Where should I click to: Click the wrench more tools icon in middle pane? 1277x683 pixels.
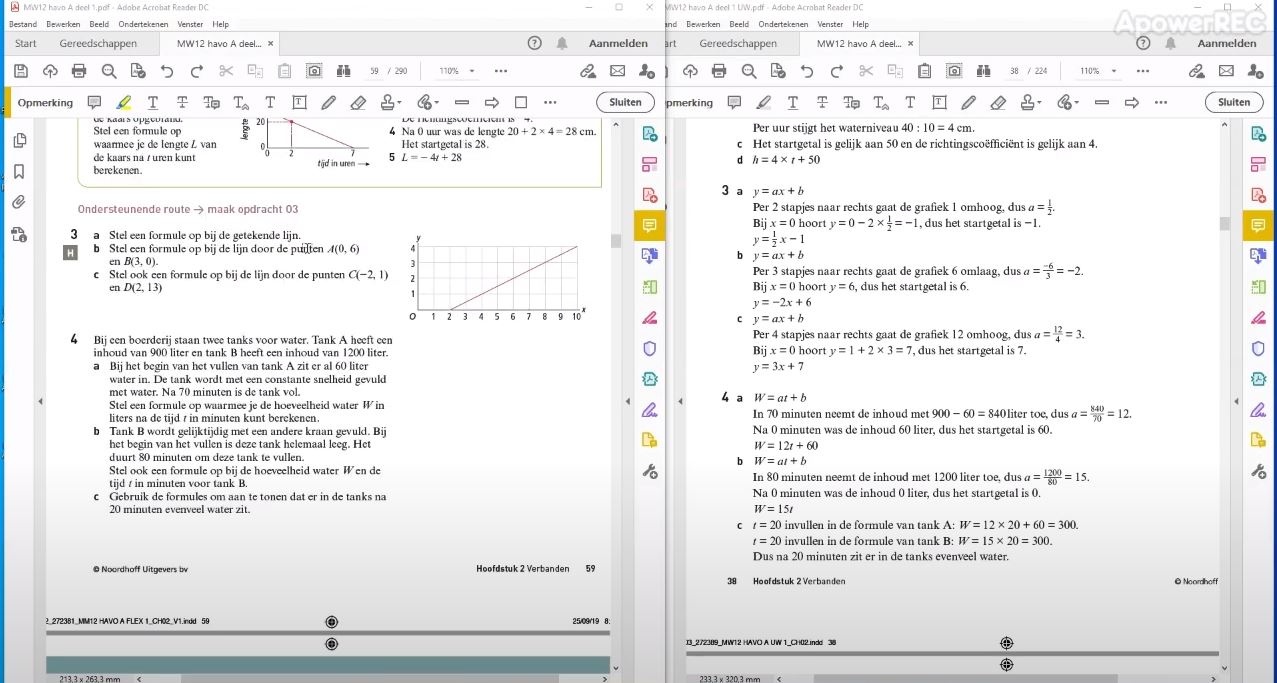tap(650, 471)
